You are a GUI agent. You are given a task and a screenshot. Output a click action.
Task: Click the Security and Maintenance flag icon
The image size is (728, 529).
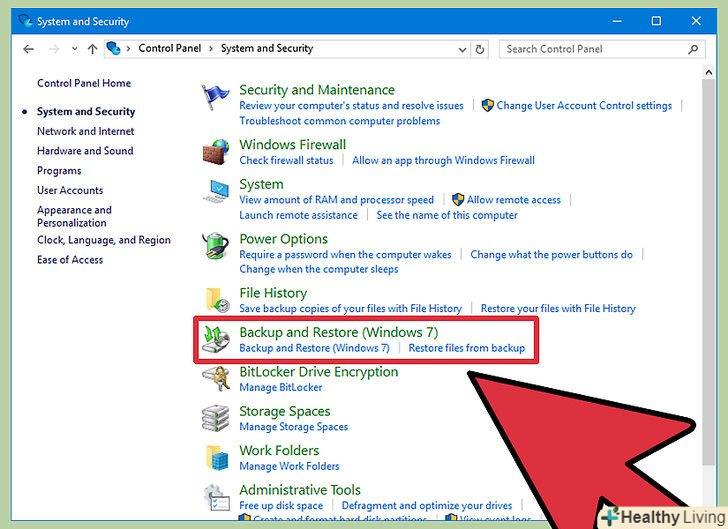point(215,97)
